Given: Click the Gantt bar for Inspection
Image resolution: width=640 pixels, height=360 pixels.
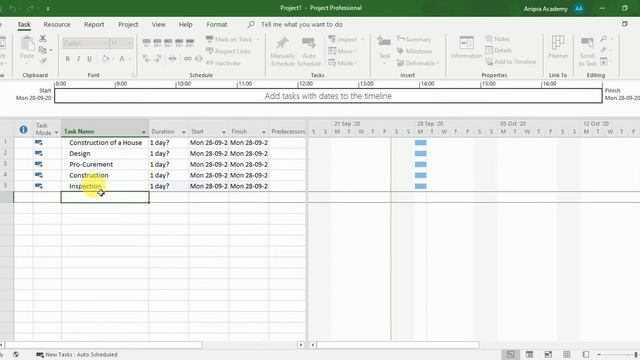Looking at the screenshot, I should pos(420,186).
